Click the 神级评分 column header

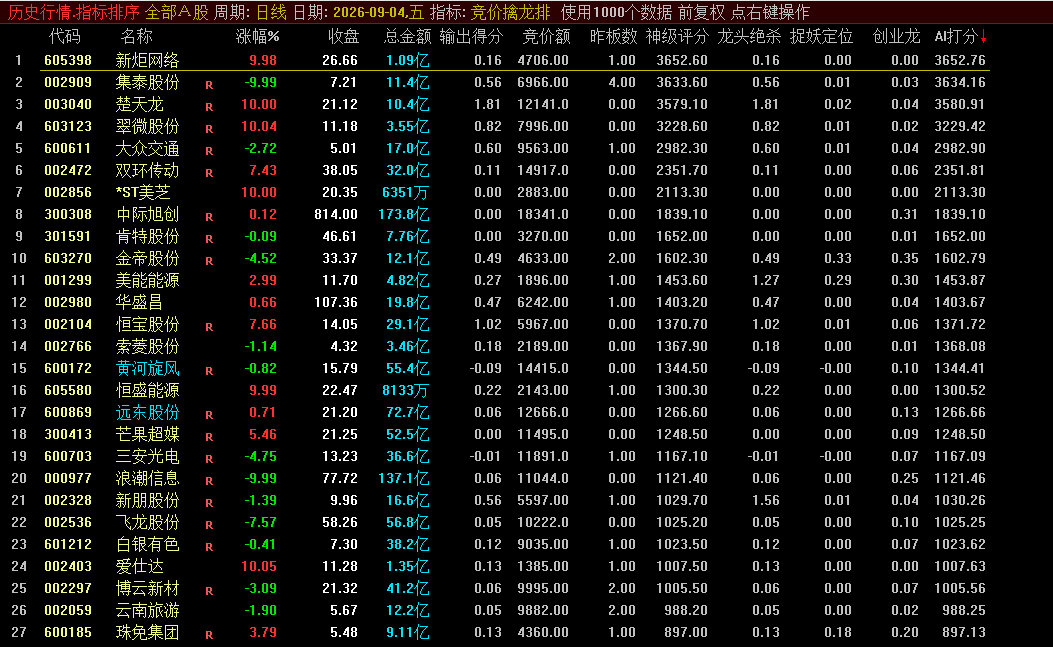click(x=677, y=36)
